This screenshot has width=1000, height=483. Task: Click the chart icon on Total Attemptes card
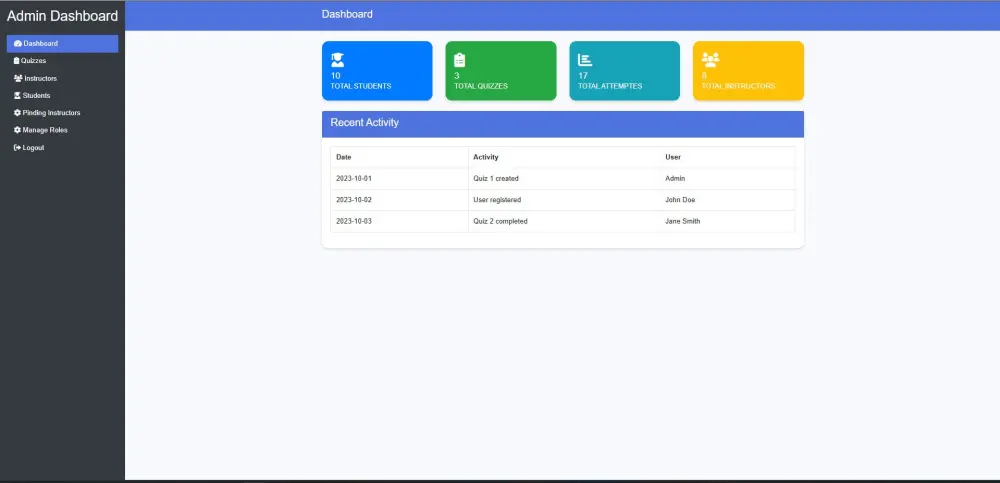(x=585, y=60)
